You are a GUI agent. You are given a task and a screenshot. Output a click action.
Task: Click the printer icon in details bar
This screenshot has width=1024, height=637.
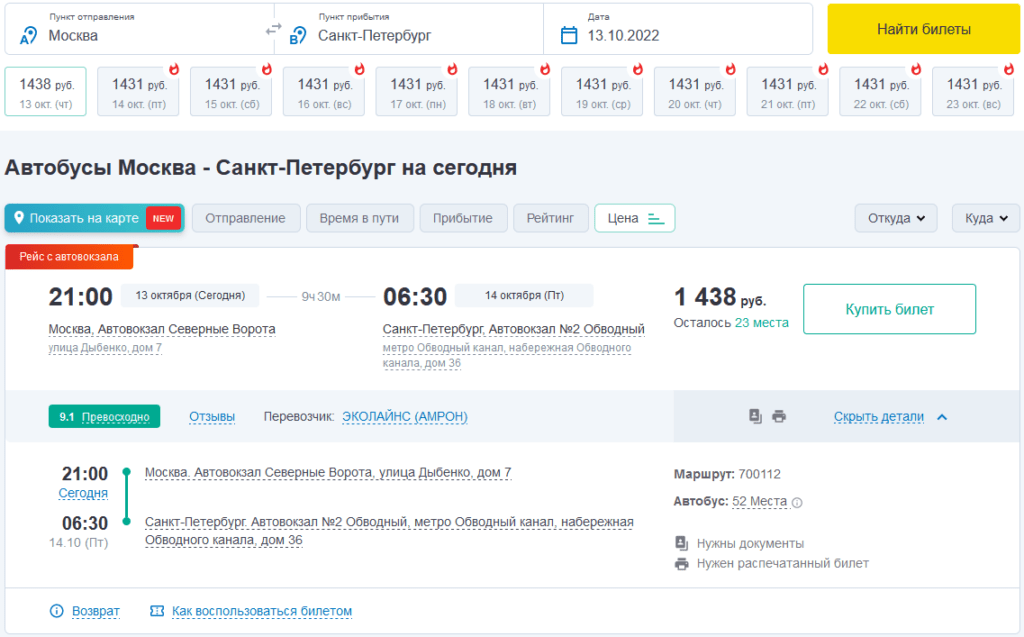pyautogui.click(x=779, y=416)
